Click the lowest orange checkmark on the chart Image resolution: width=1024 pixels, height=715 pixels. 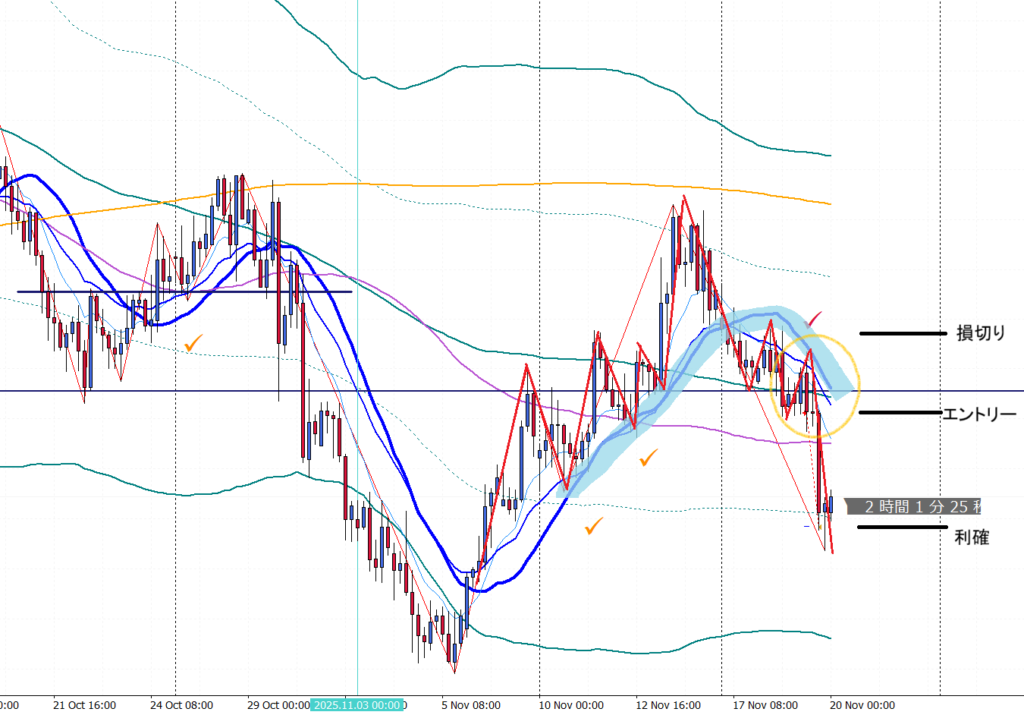595,526
